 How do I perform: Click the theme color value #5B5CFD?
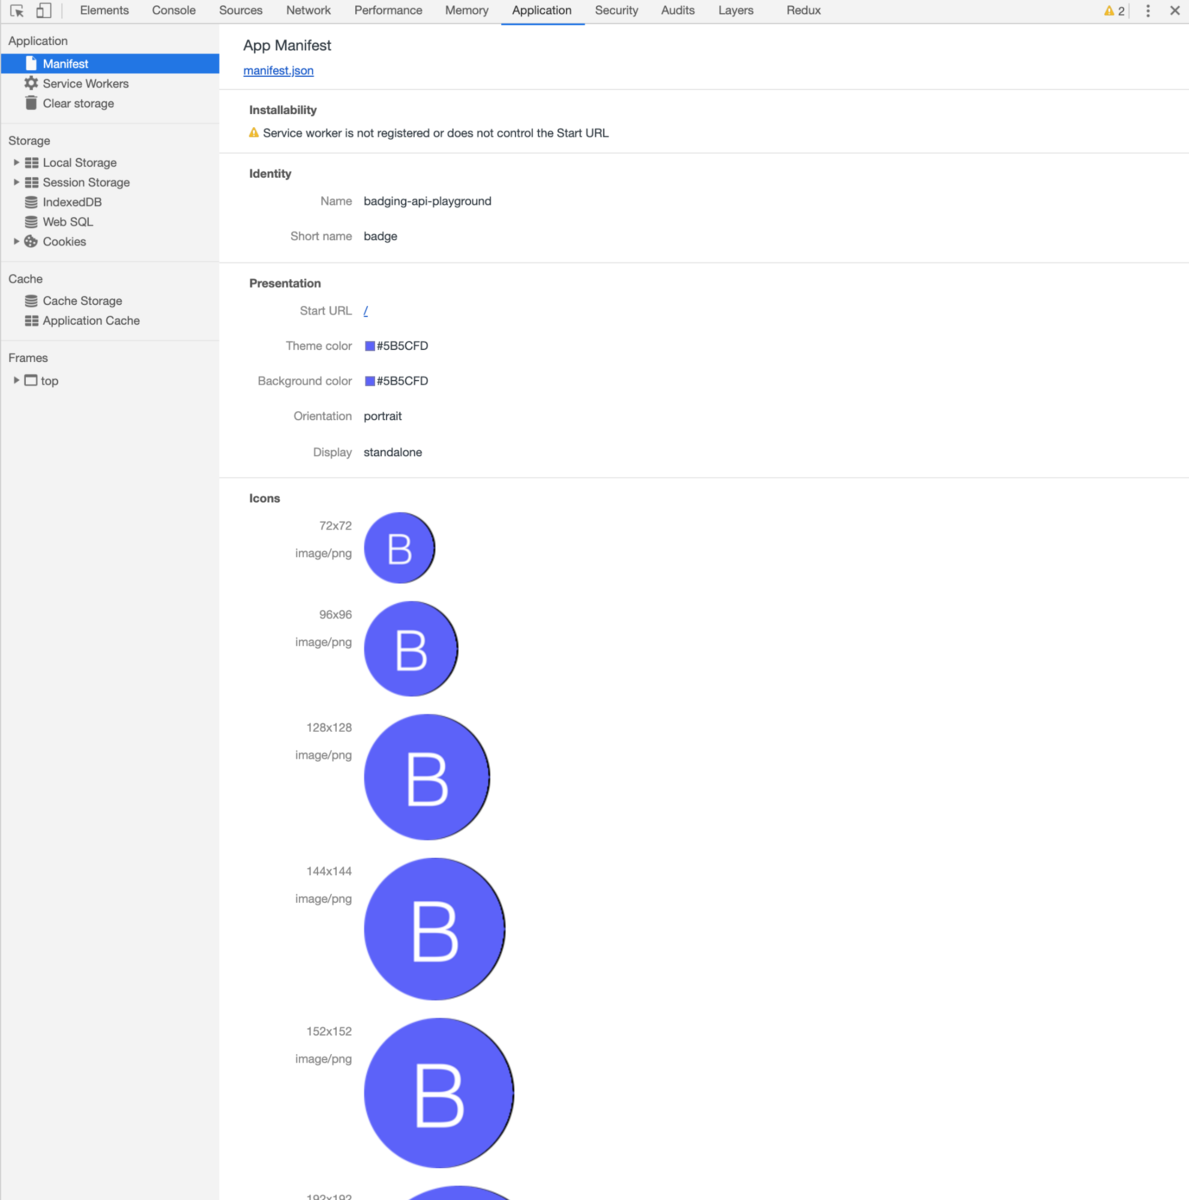(x=402, y=346)
